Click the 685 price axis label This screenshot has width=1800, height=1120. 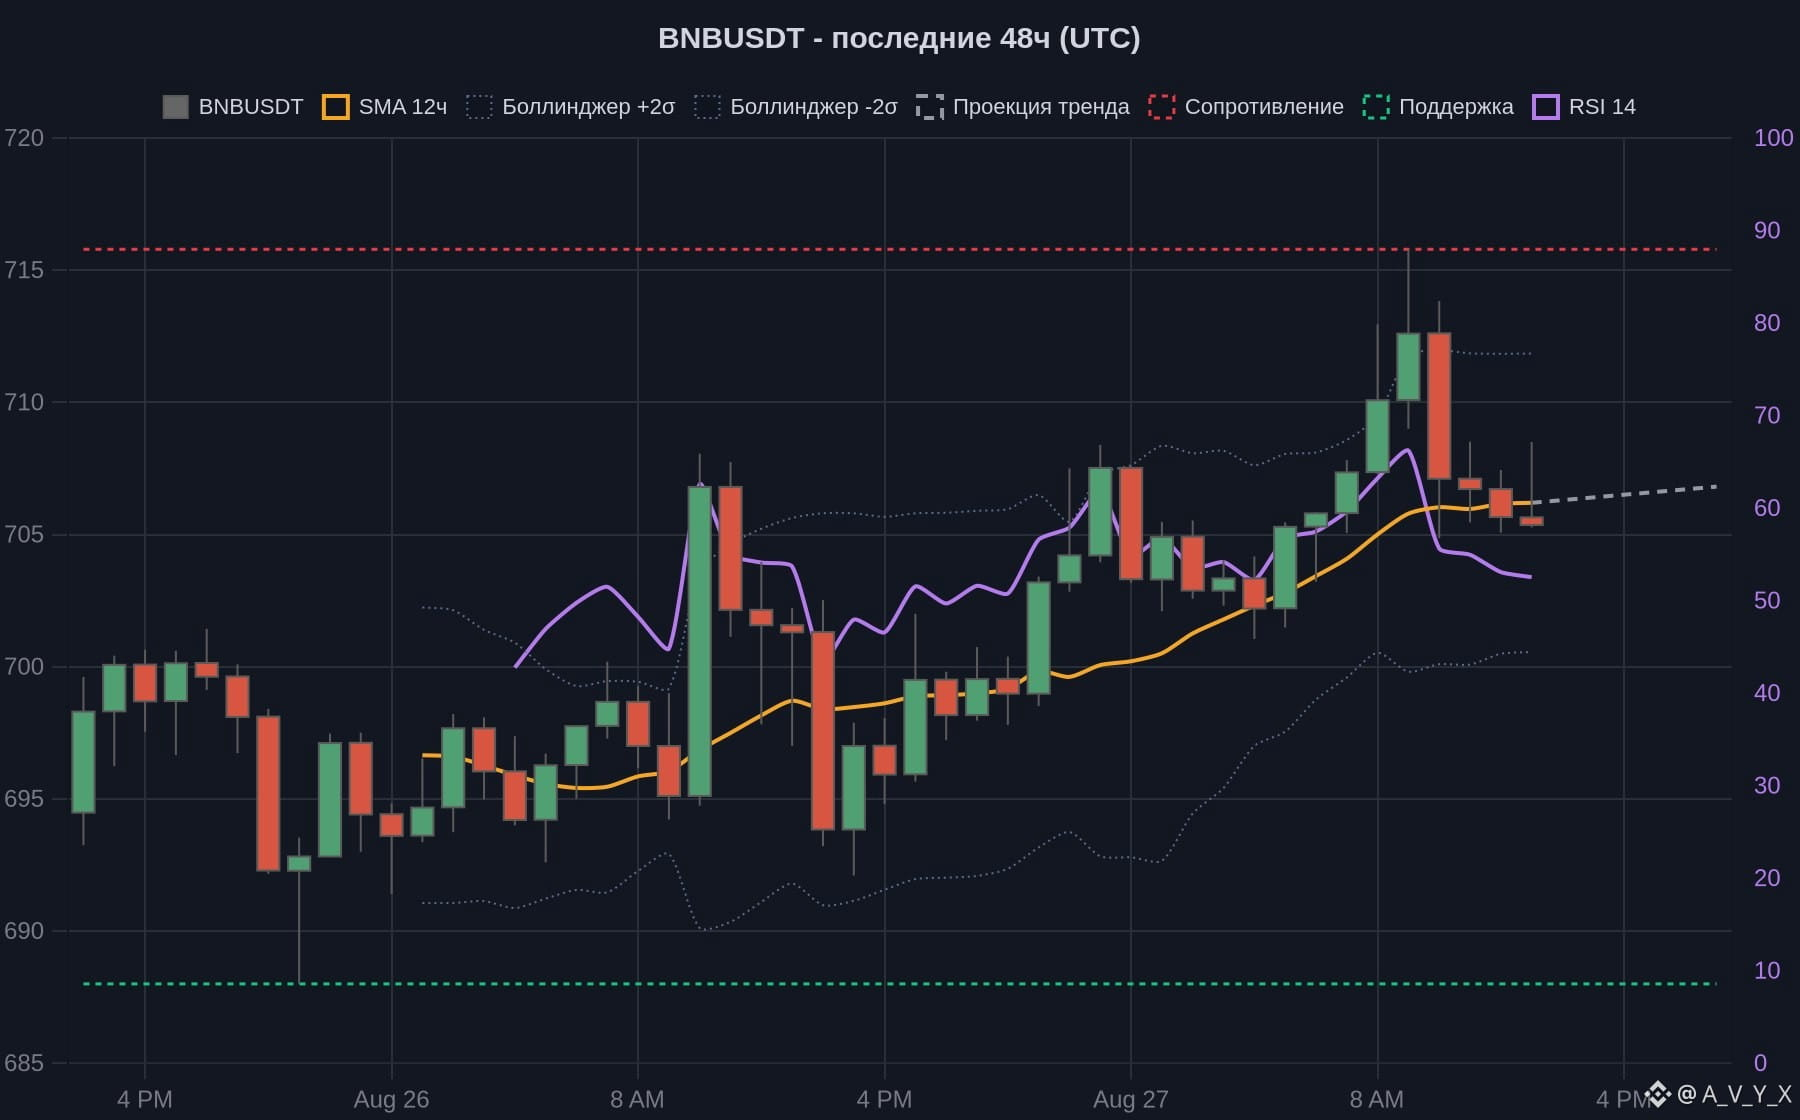[x=24, y=1063]
